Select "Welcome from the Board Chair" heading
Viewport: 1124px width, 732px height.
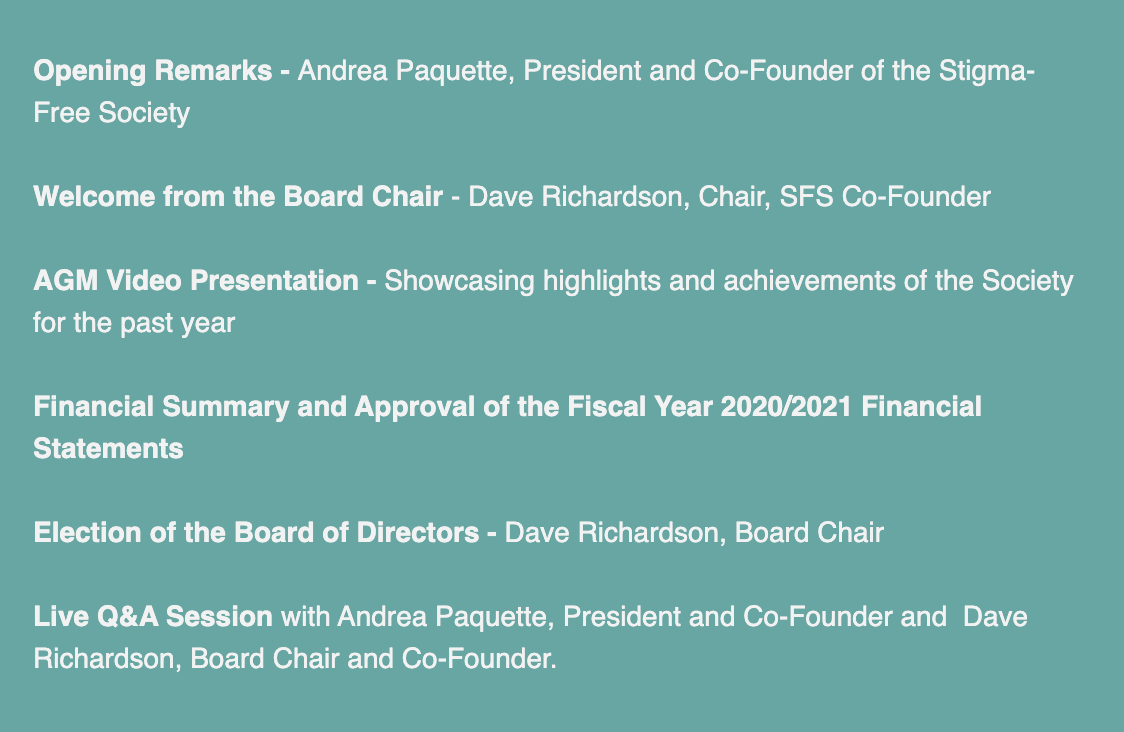coord(238,196)
